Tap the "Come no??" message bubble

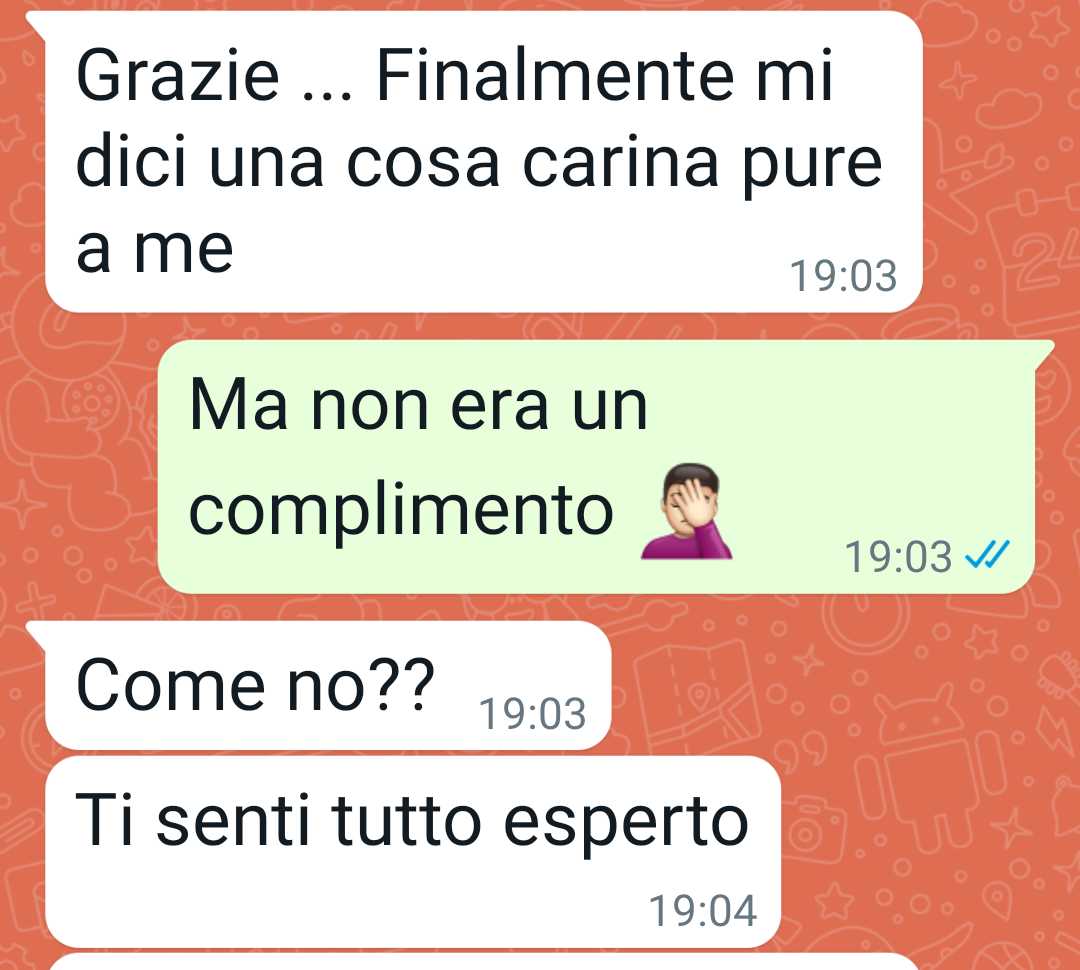click(x=328, y=685)
